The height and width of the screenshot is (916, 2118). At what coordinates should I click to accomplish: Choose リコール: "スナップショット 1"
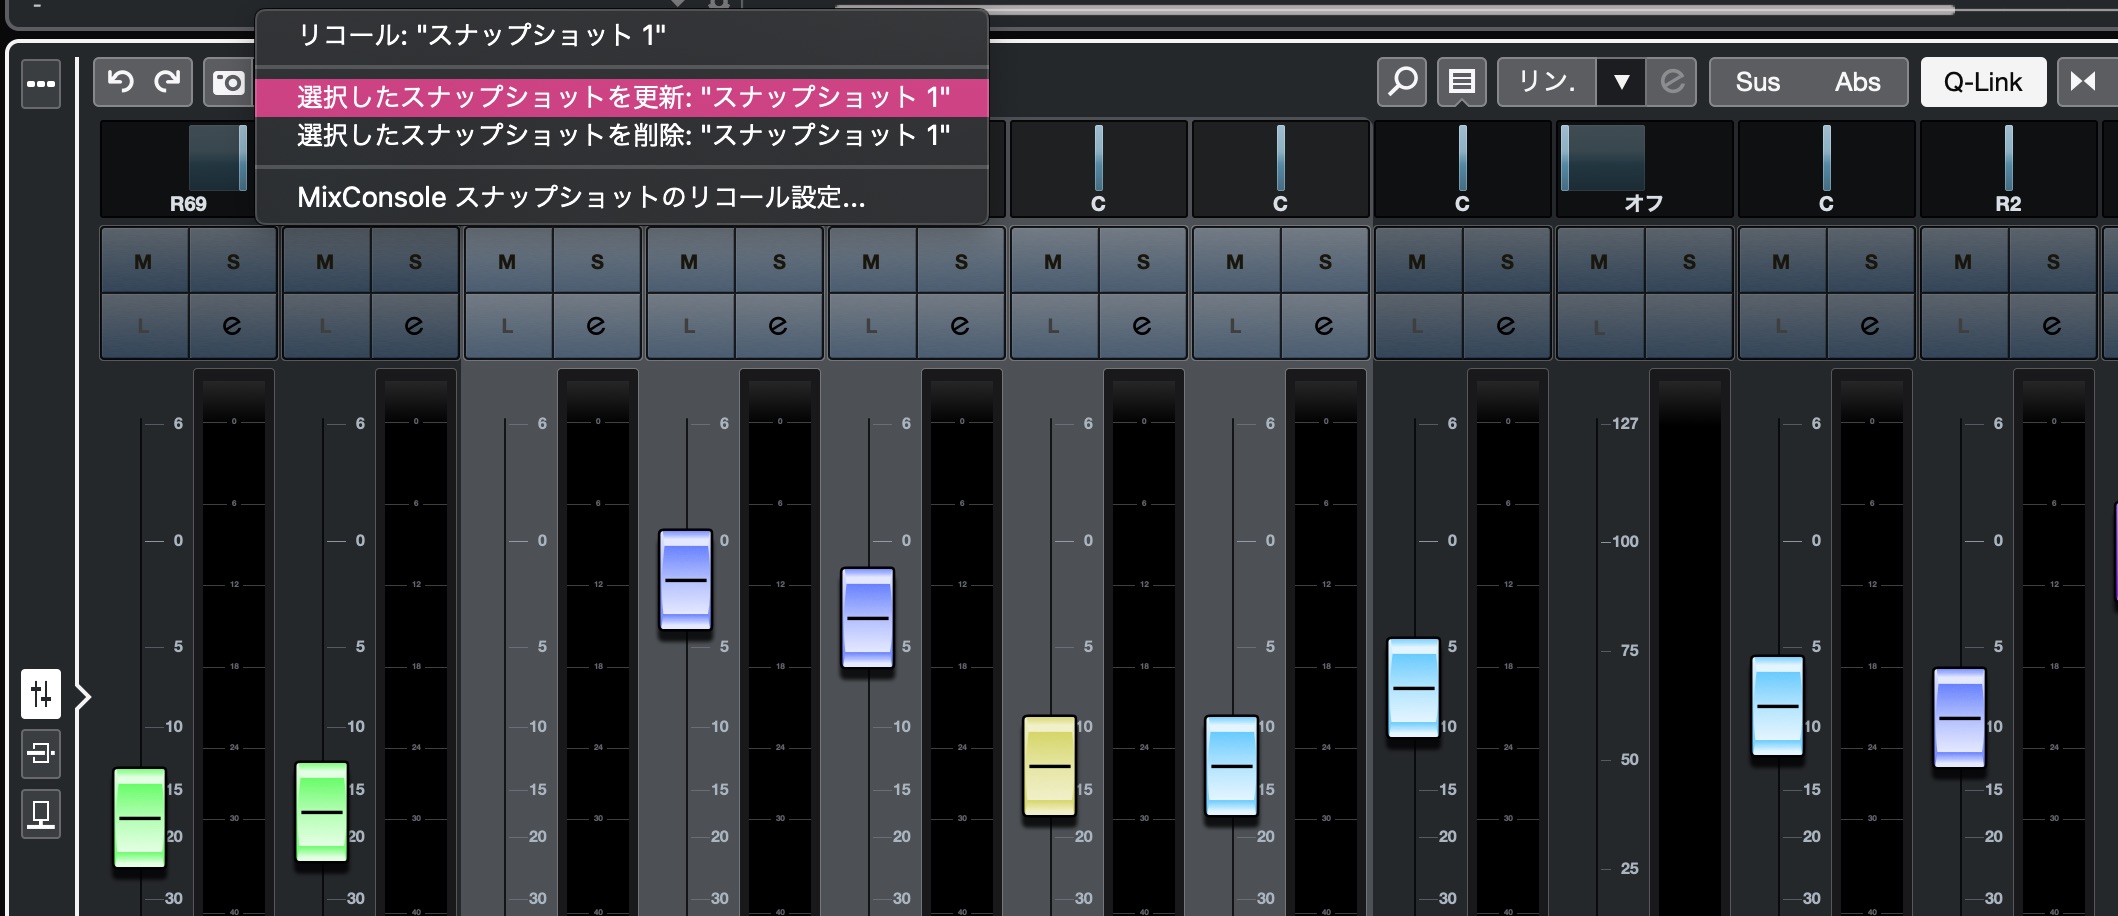(622, 36)
